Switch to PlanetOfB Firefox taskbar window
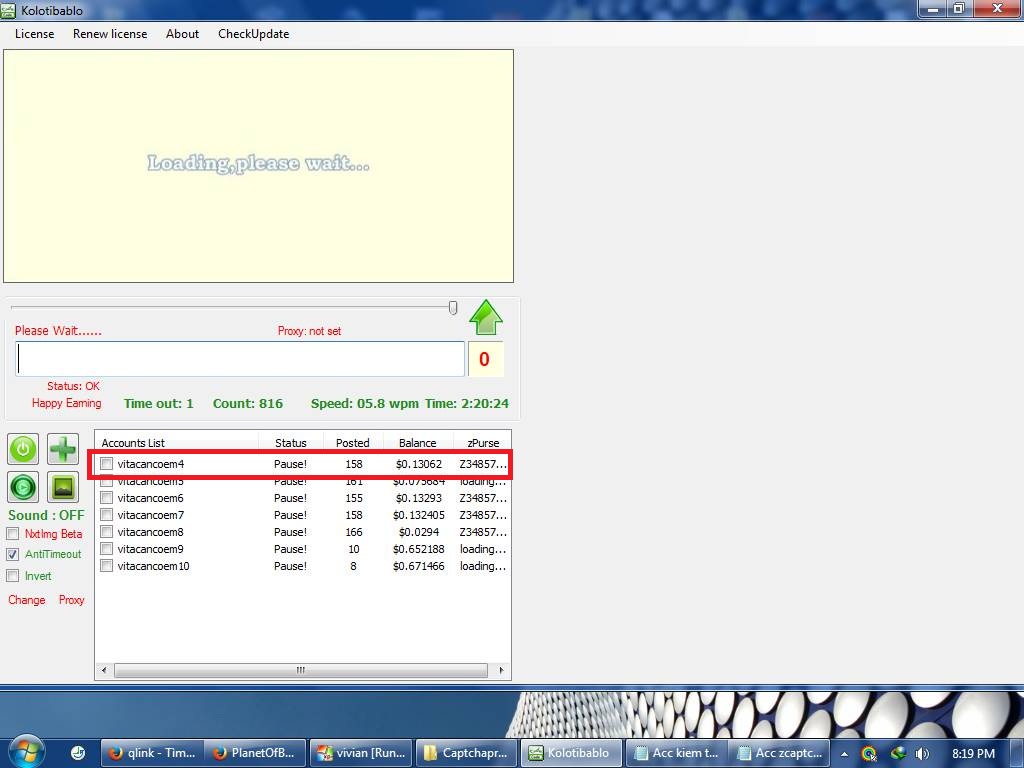 click(255, 753)
